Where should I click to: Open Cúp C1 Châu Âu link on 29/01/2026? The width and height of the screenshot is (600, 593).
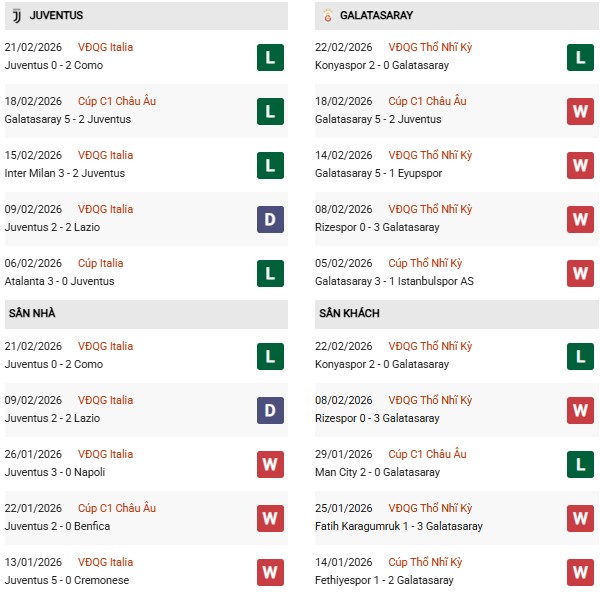[427, 454]
